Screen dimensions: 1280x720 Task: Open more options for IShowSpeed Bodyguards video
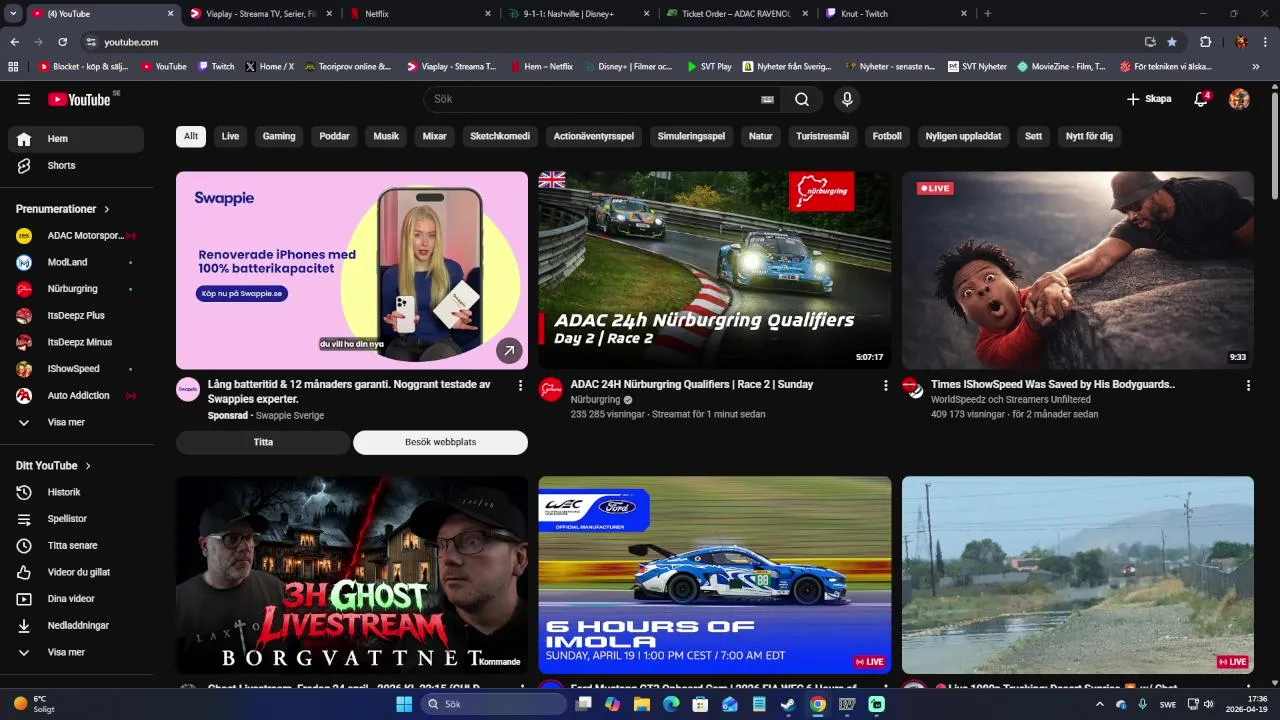1248,385
